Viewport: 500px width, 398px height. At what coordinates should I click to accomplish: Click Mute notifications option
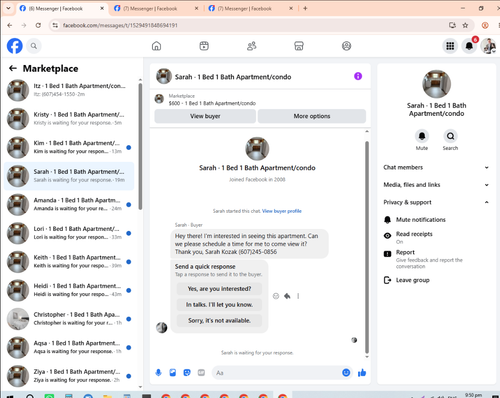click(436, 220)
